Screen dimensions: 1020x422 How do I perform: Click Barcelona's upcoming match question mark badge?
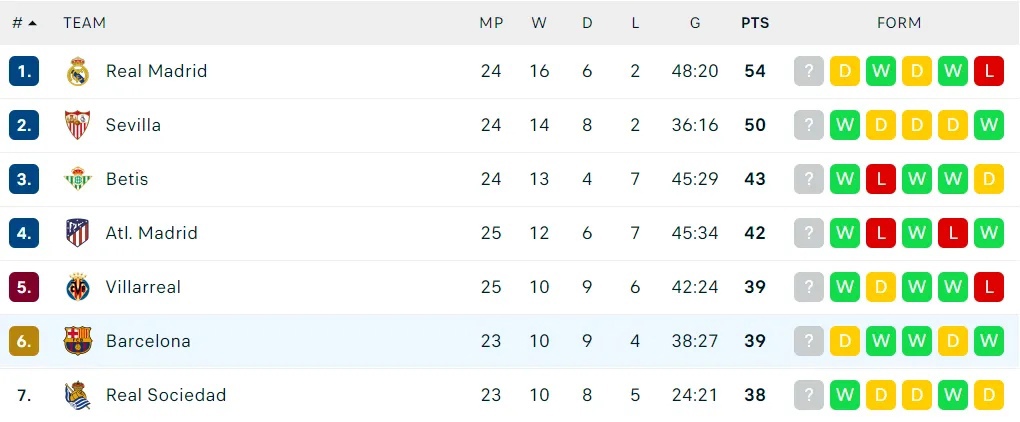point(809,341)
